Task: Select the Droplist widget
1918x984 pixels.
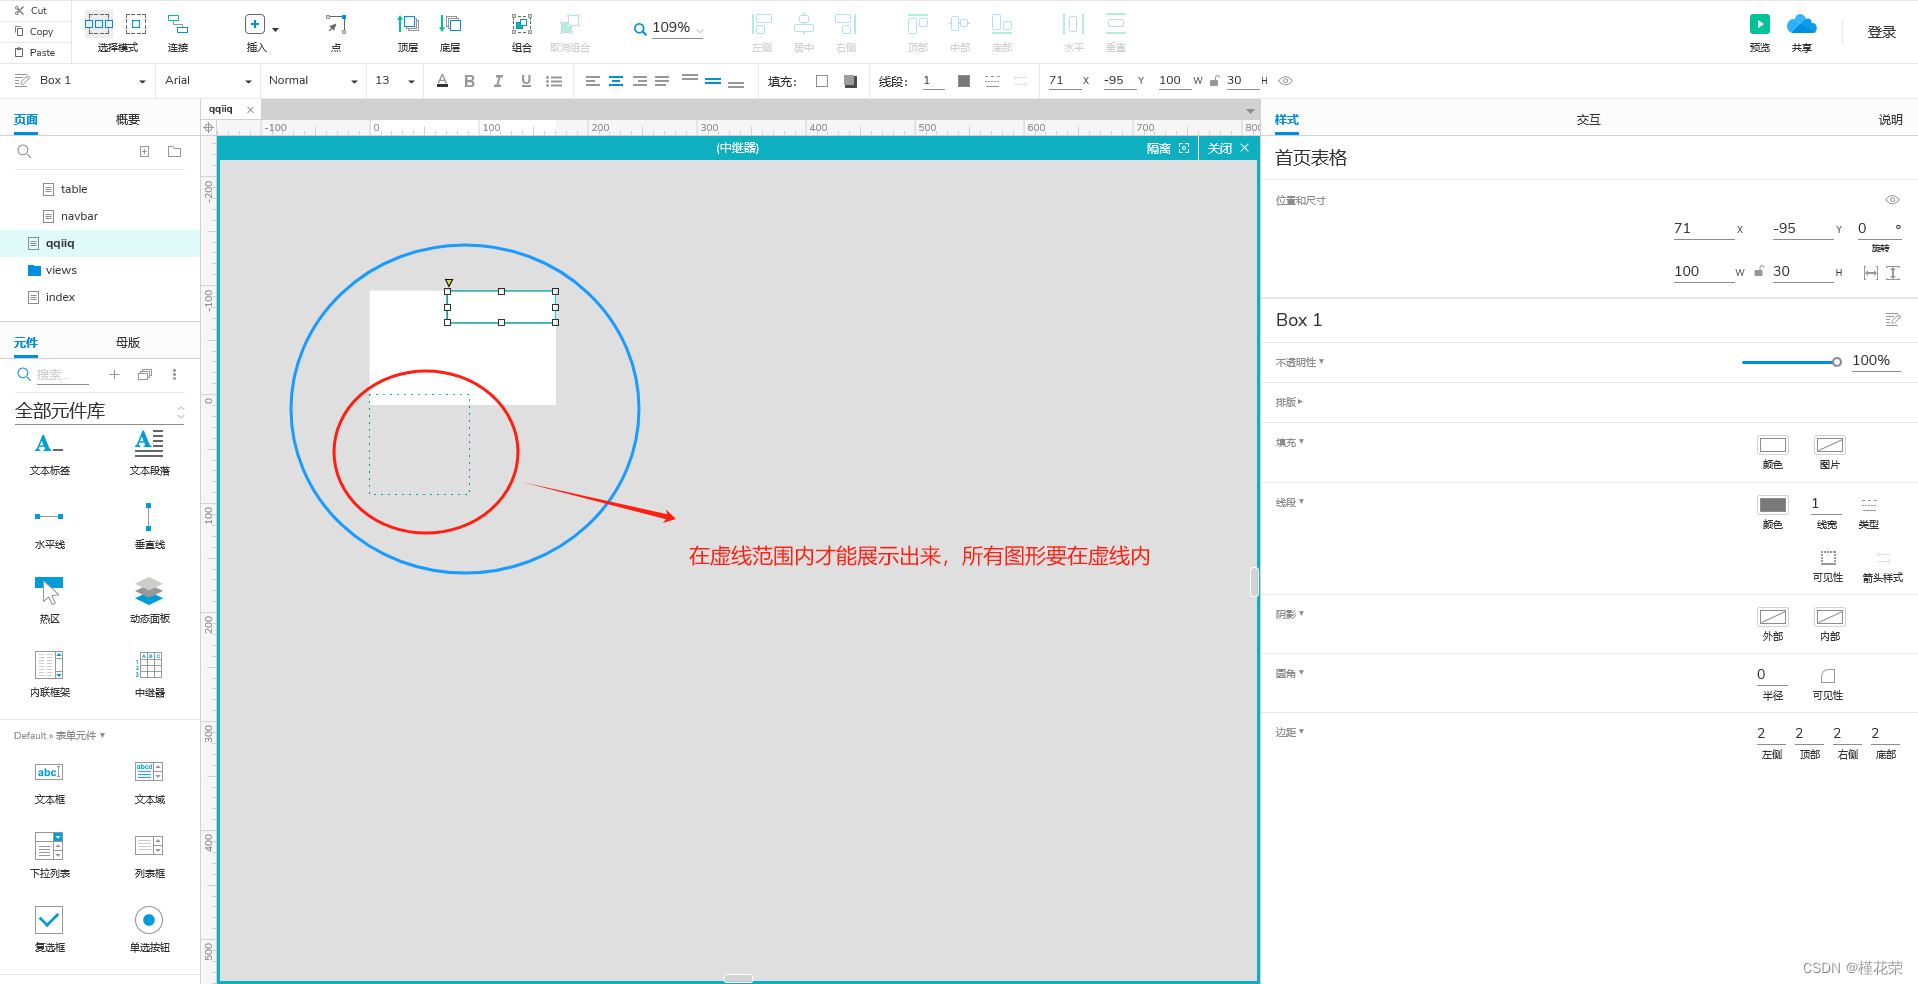Action: (x=49, y=855)
